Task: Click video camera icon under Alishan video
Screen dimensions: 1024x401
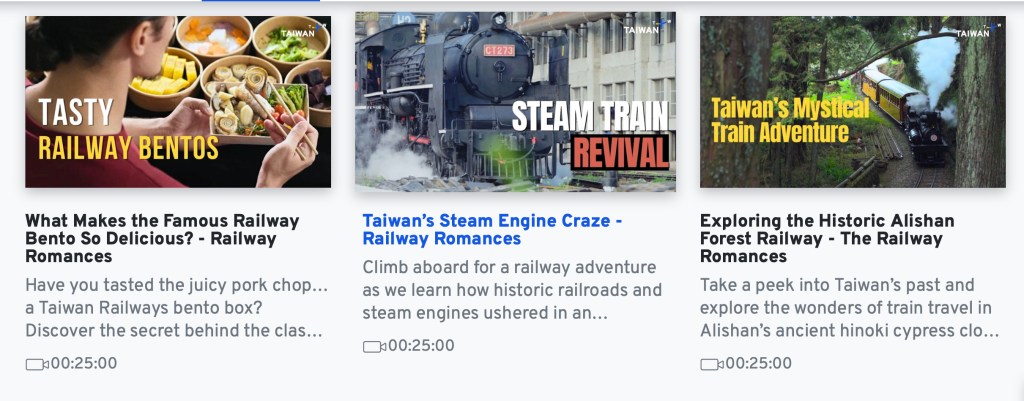Action: (712, 364)
